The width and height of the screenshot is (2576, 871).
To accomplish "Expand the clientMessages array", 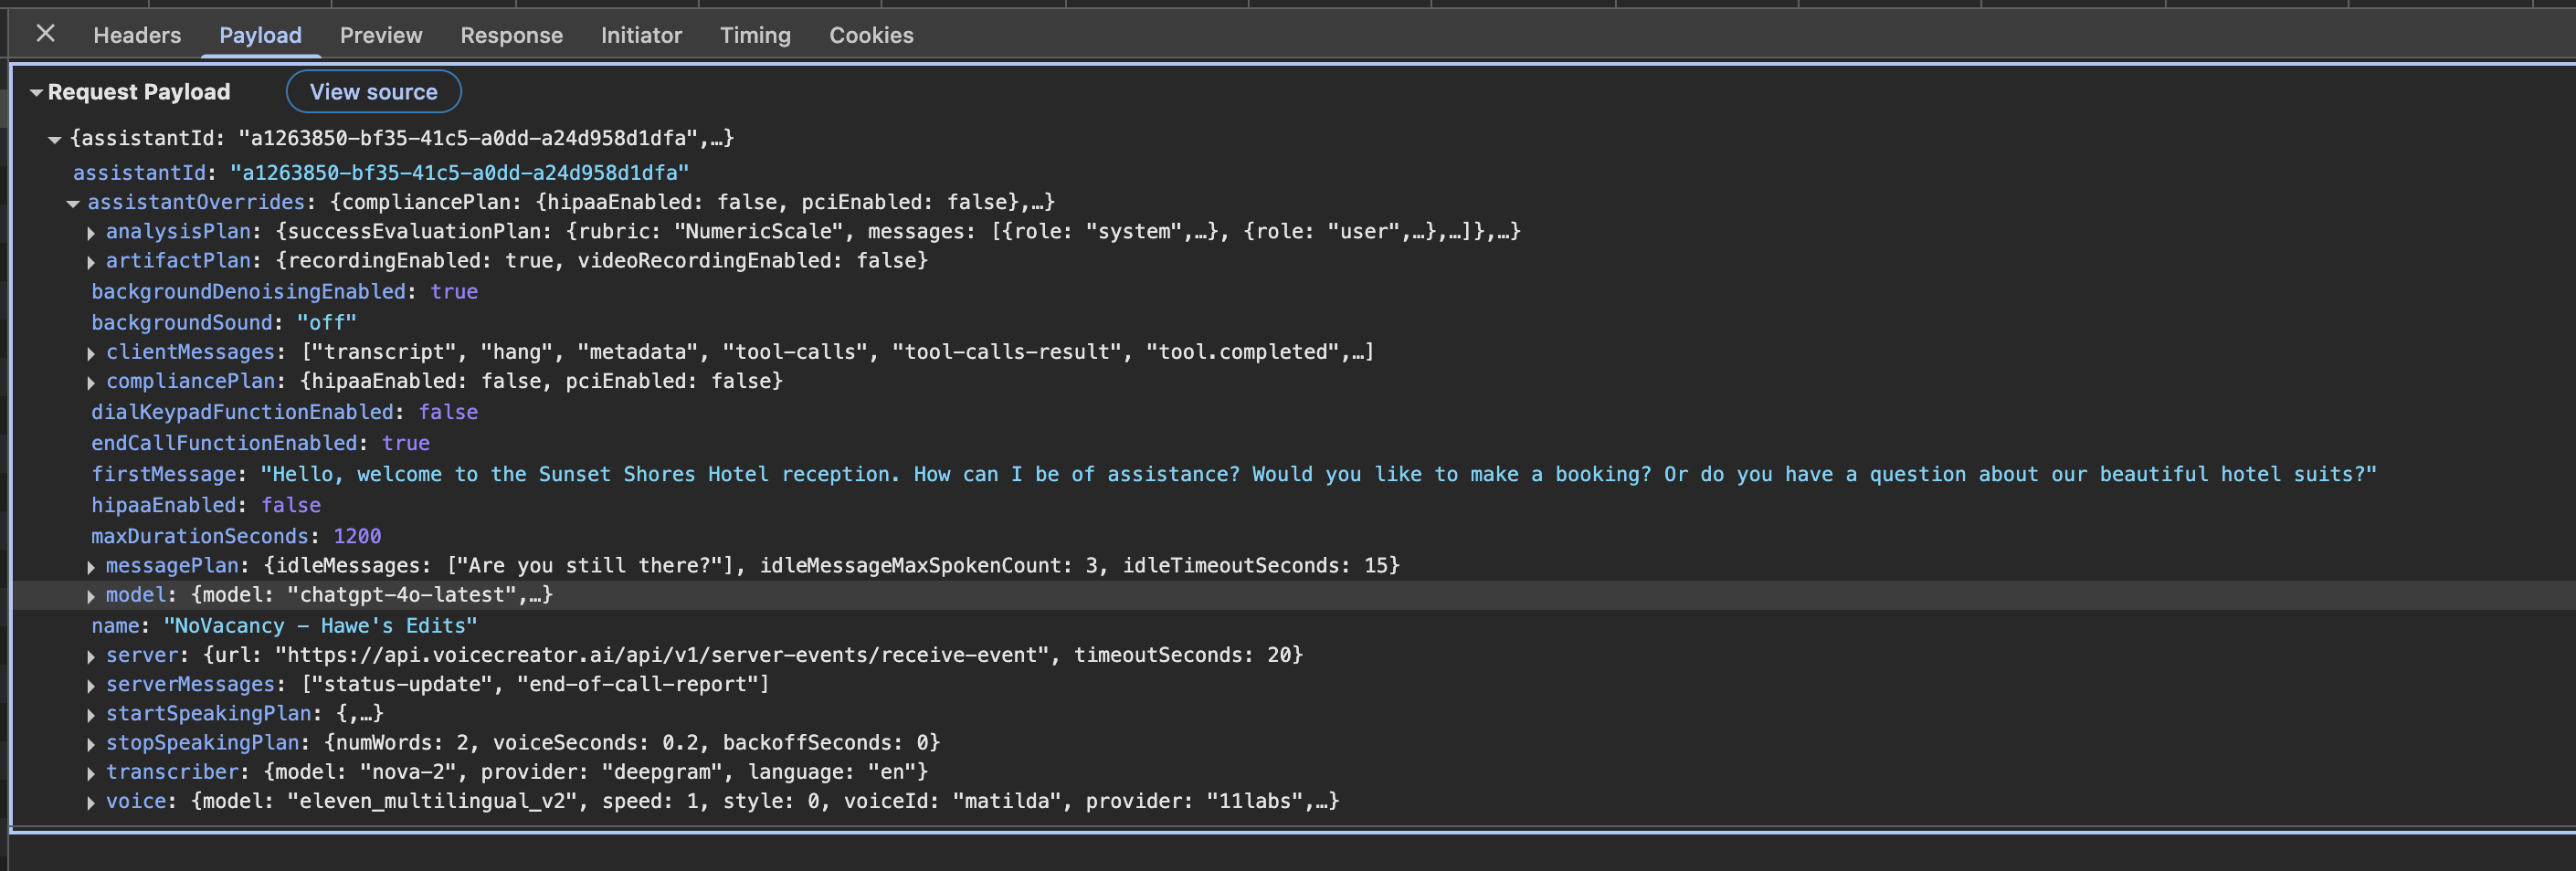I will 92,352.
